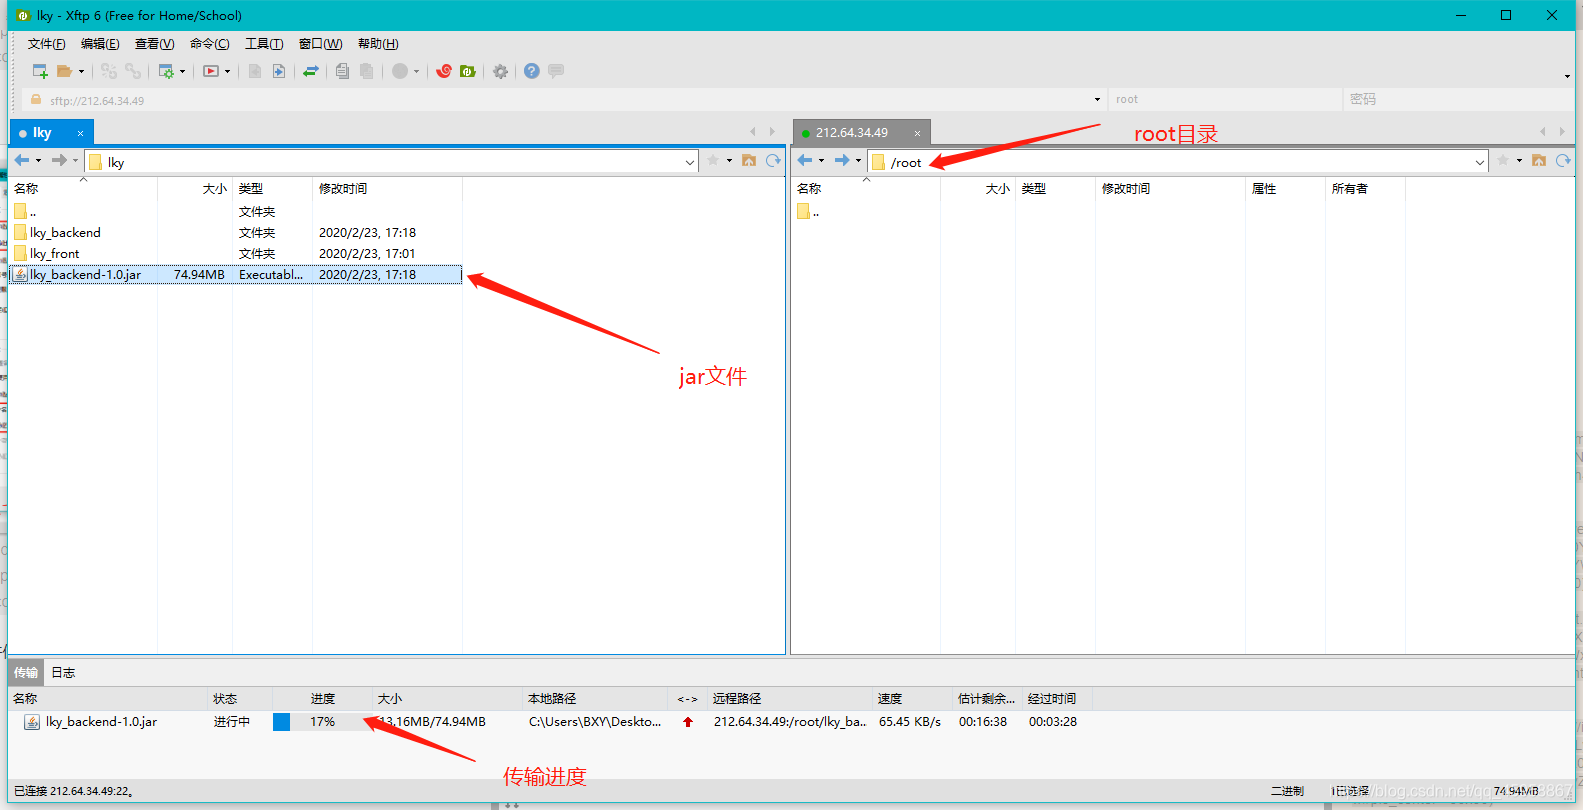Image resolution: width=1583 pixels, height=810 pixels.
Task: Click the session properties gear-window icon
Action: coord(166,71)
